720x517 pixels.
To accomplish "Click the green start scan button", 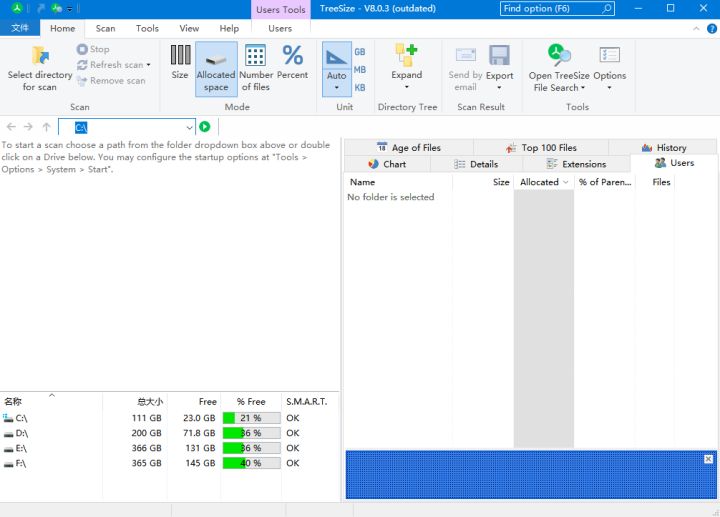I will tap(205, 127).
